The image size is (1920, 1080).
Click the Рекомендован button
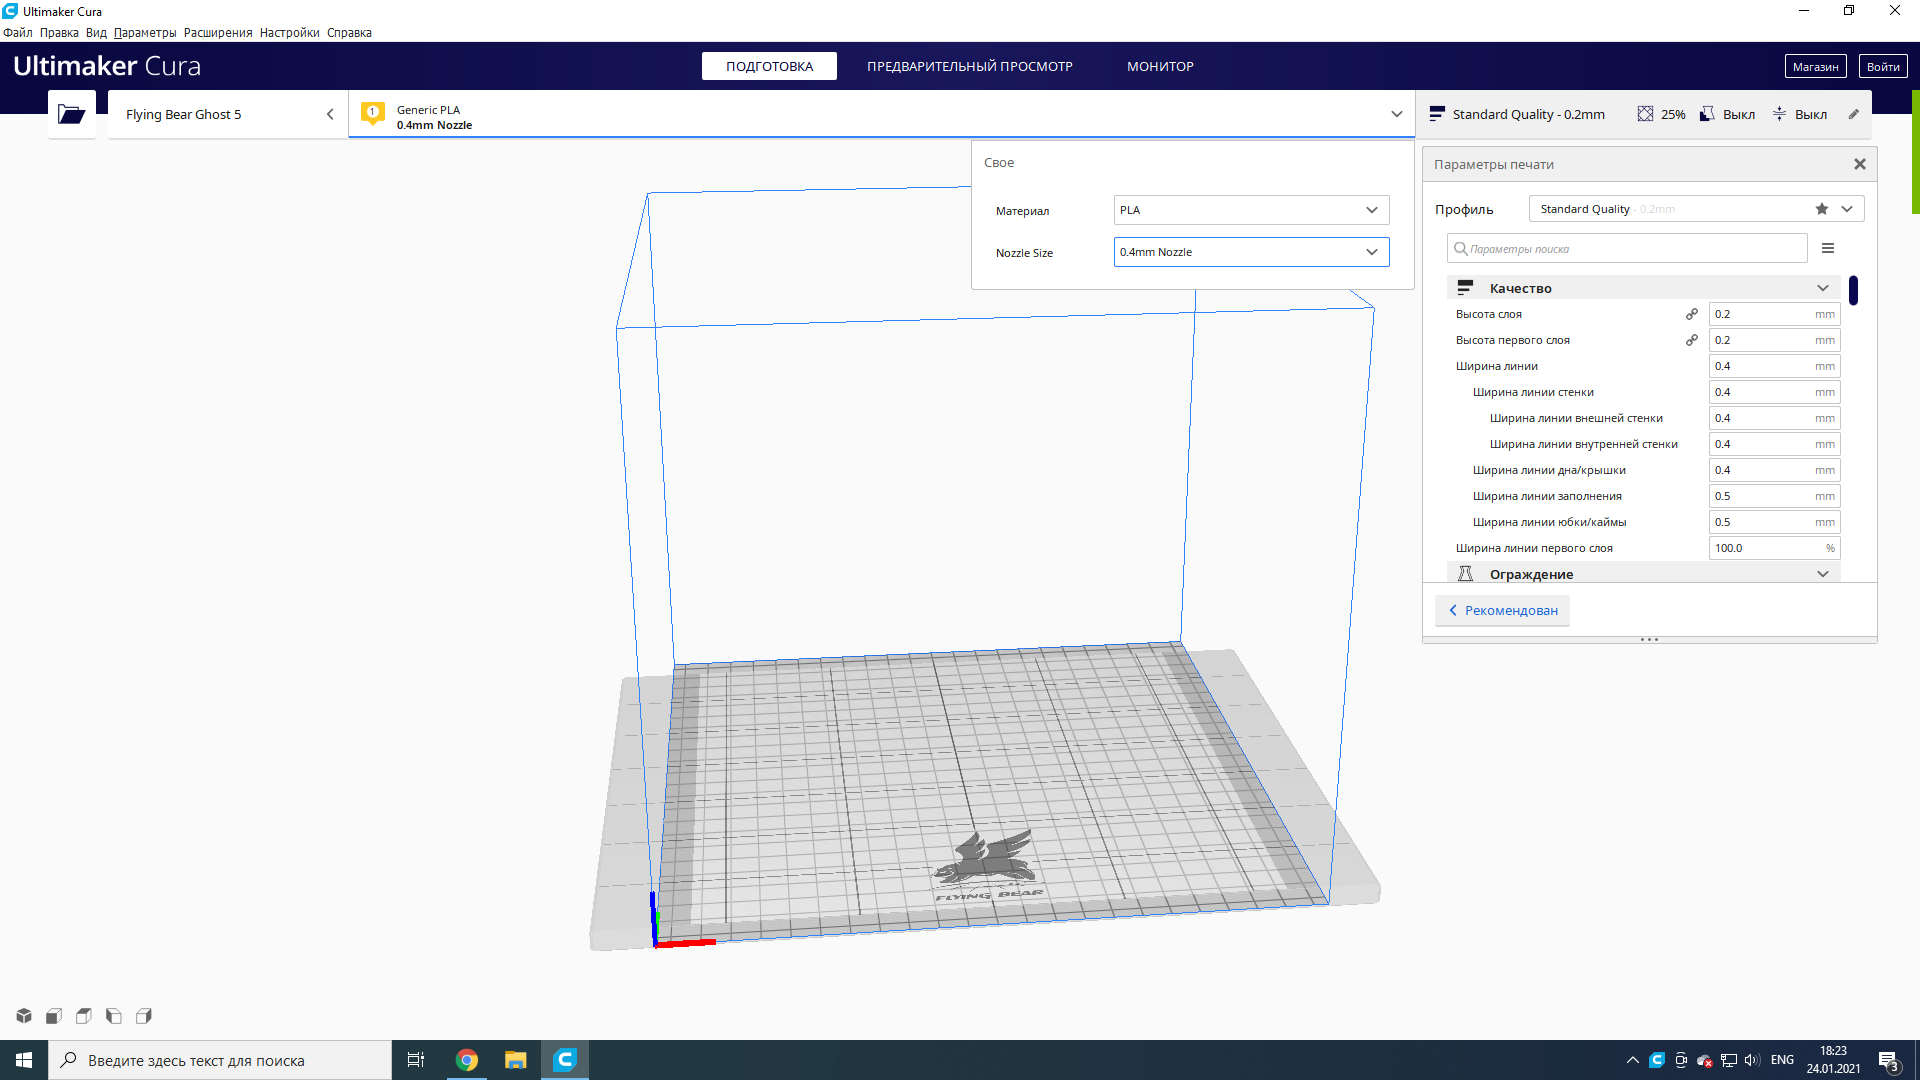click(1502, 610)
